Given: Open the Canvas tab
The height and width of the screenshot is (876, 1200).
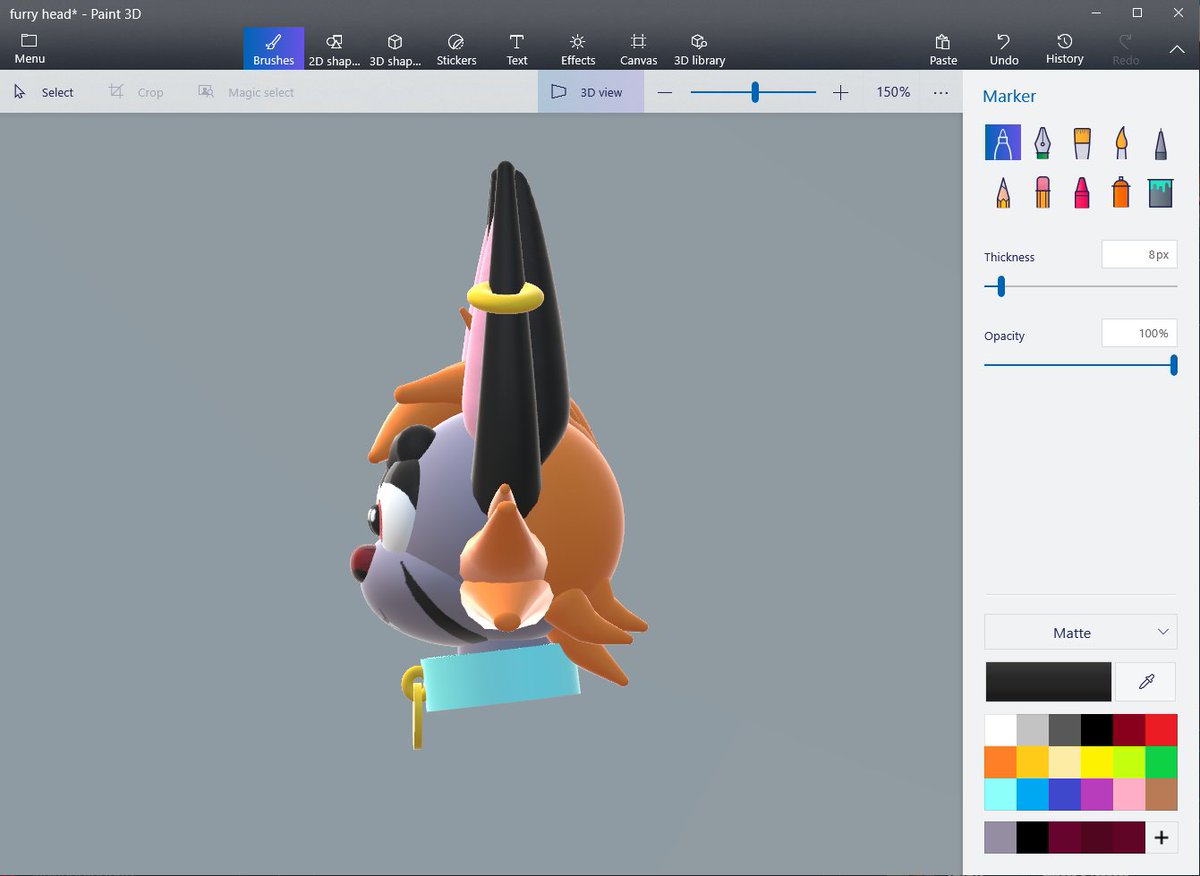Looking at the screenshot, I should 638,48.
